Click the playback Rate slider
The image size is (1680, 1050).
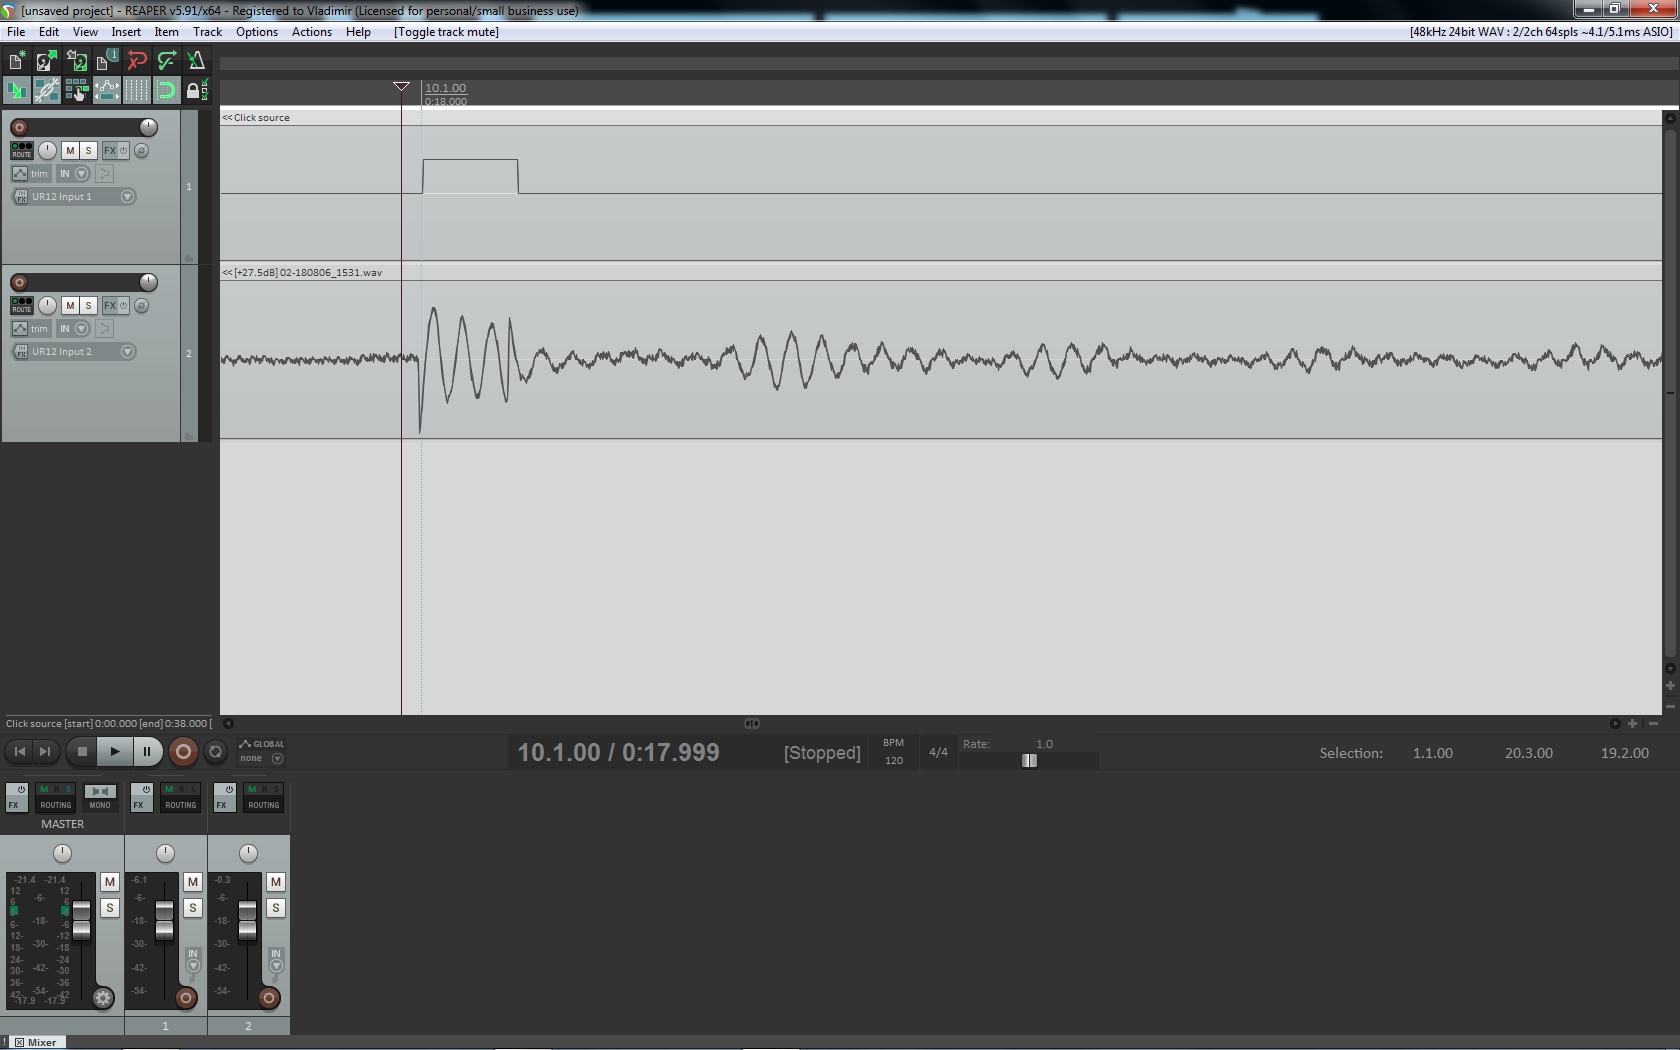1029,761
